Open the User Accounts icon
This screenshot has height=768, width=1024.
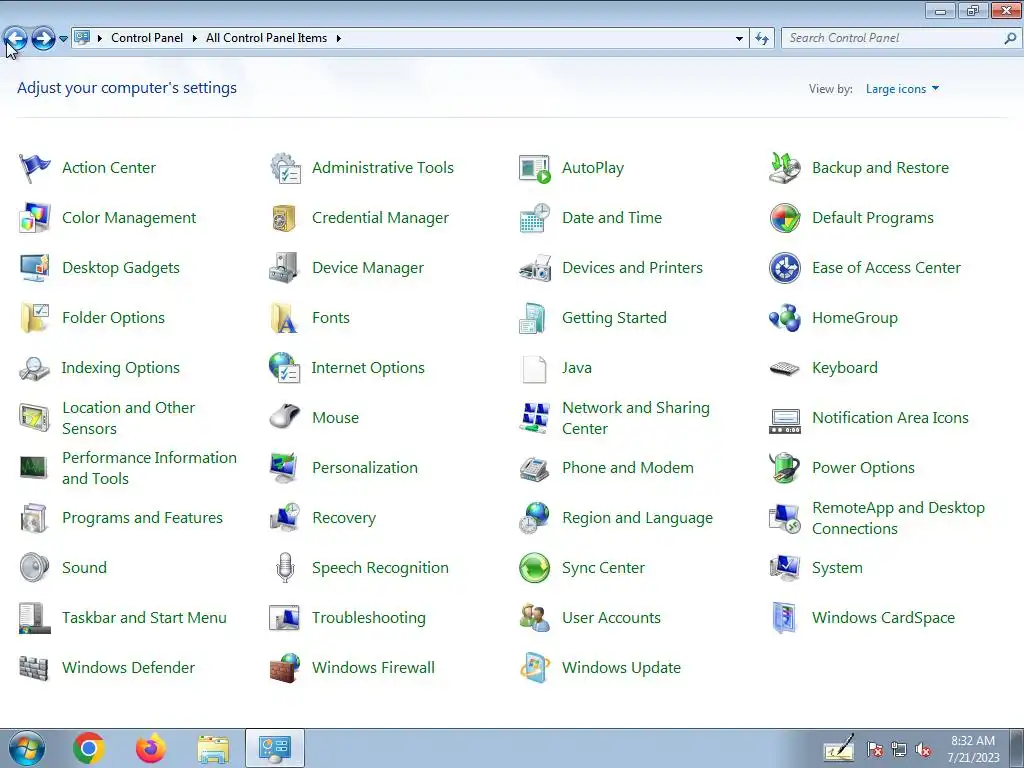(534, 618)
